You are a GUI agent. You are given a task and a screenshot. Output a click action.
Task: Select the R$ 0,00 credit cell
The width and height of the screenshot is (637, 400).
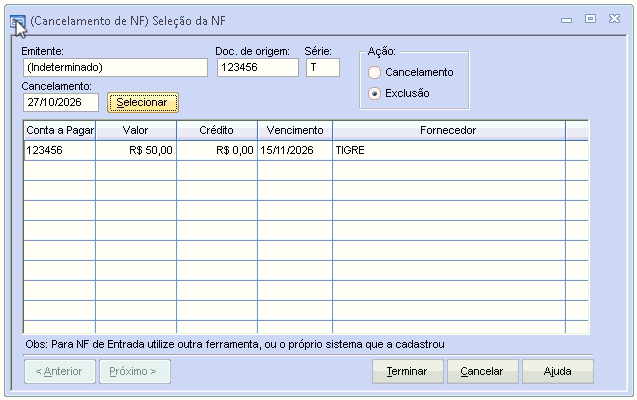(217, 150)
